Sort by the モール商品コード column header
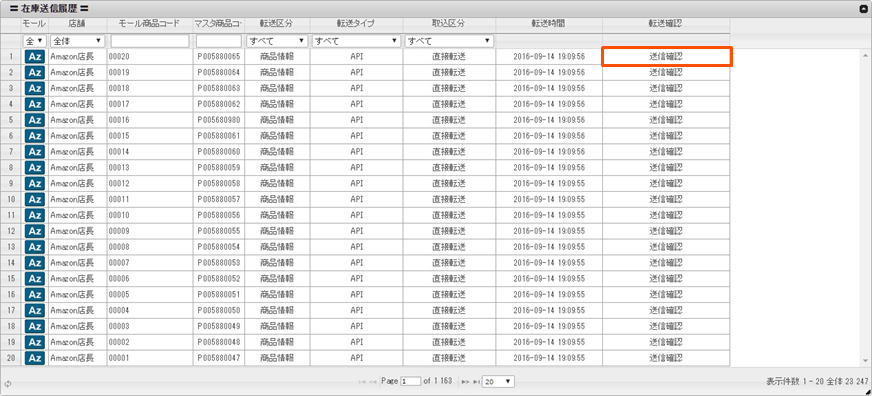This screenshot has height=396, width=872. pos(150,24)
